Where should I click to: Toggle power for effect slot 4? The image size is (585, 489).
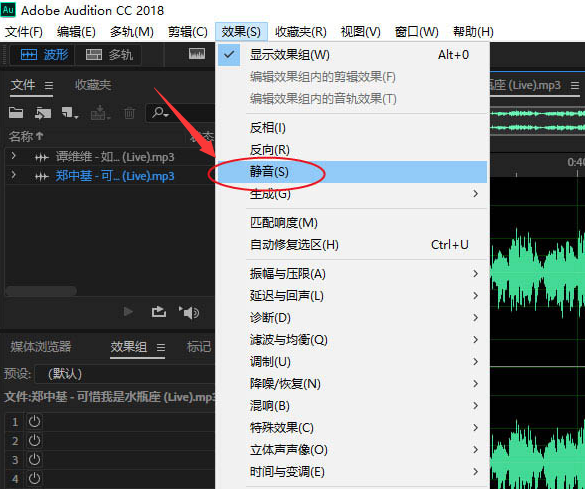34,479
